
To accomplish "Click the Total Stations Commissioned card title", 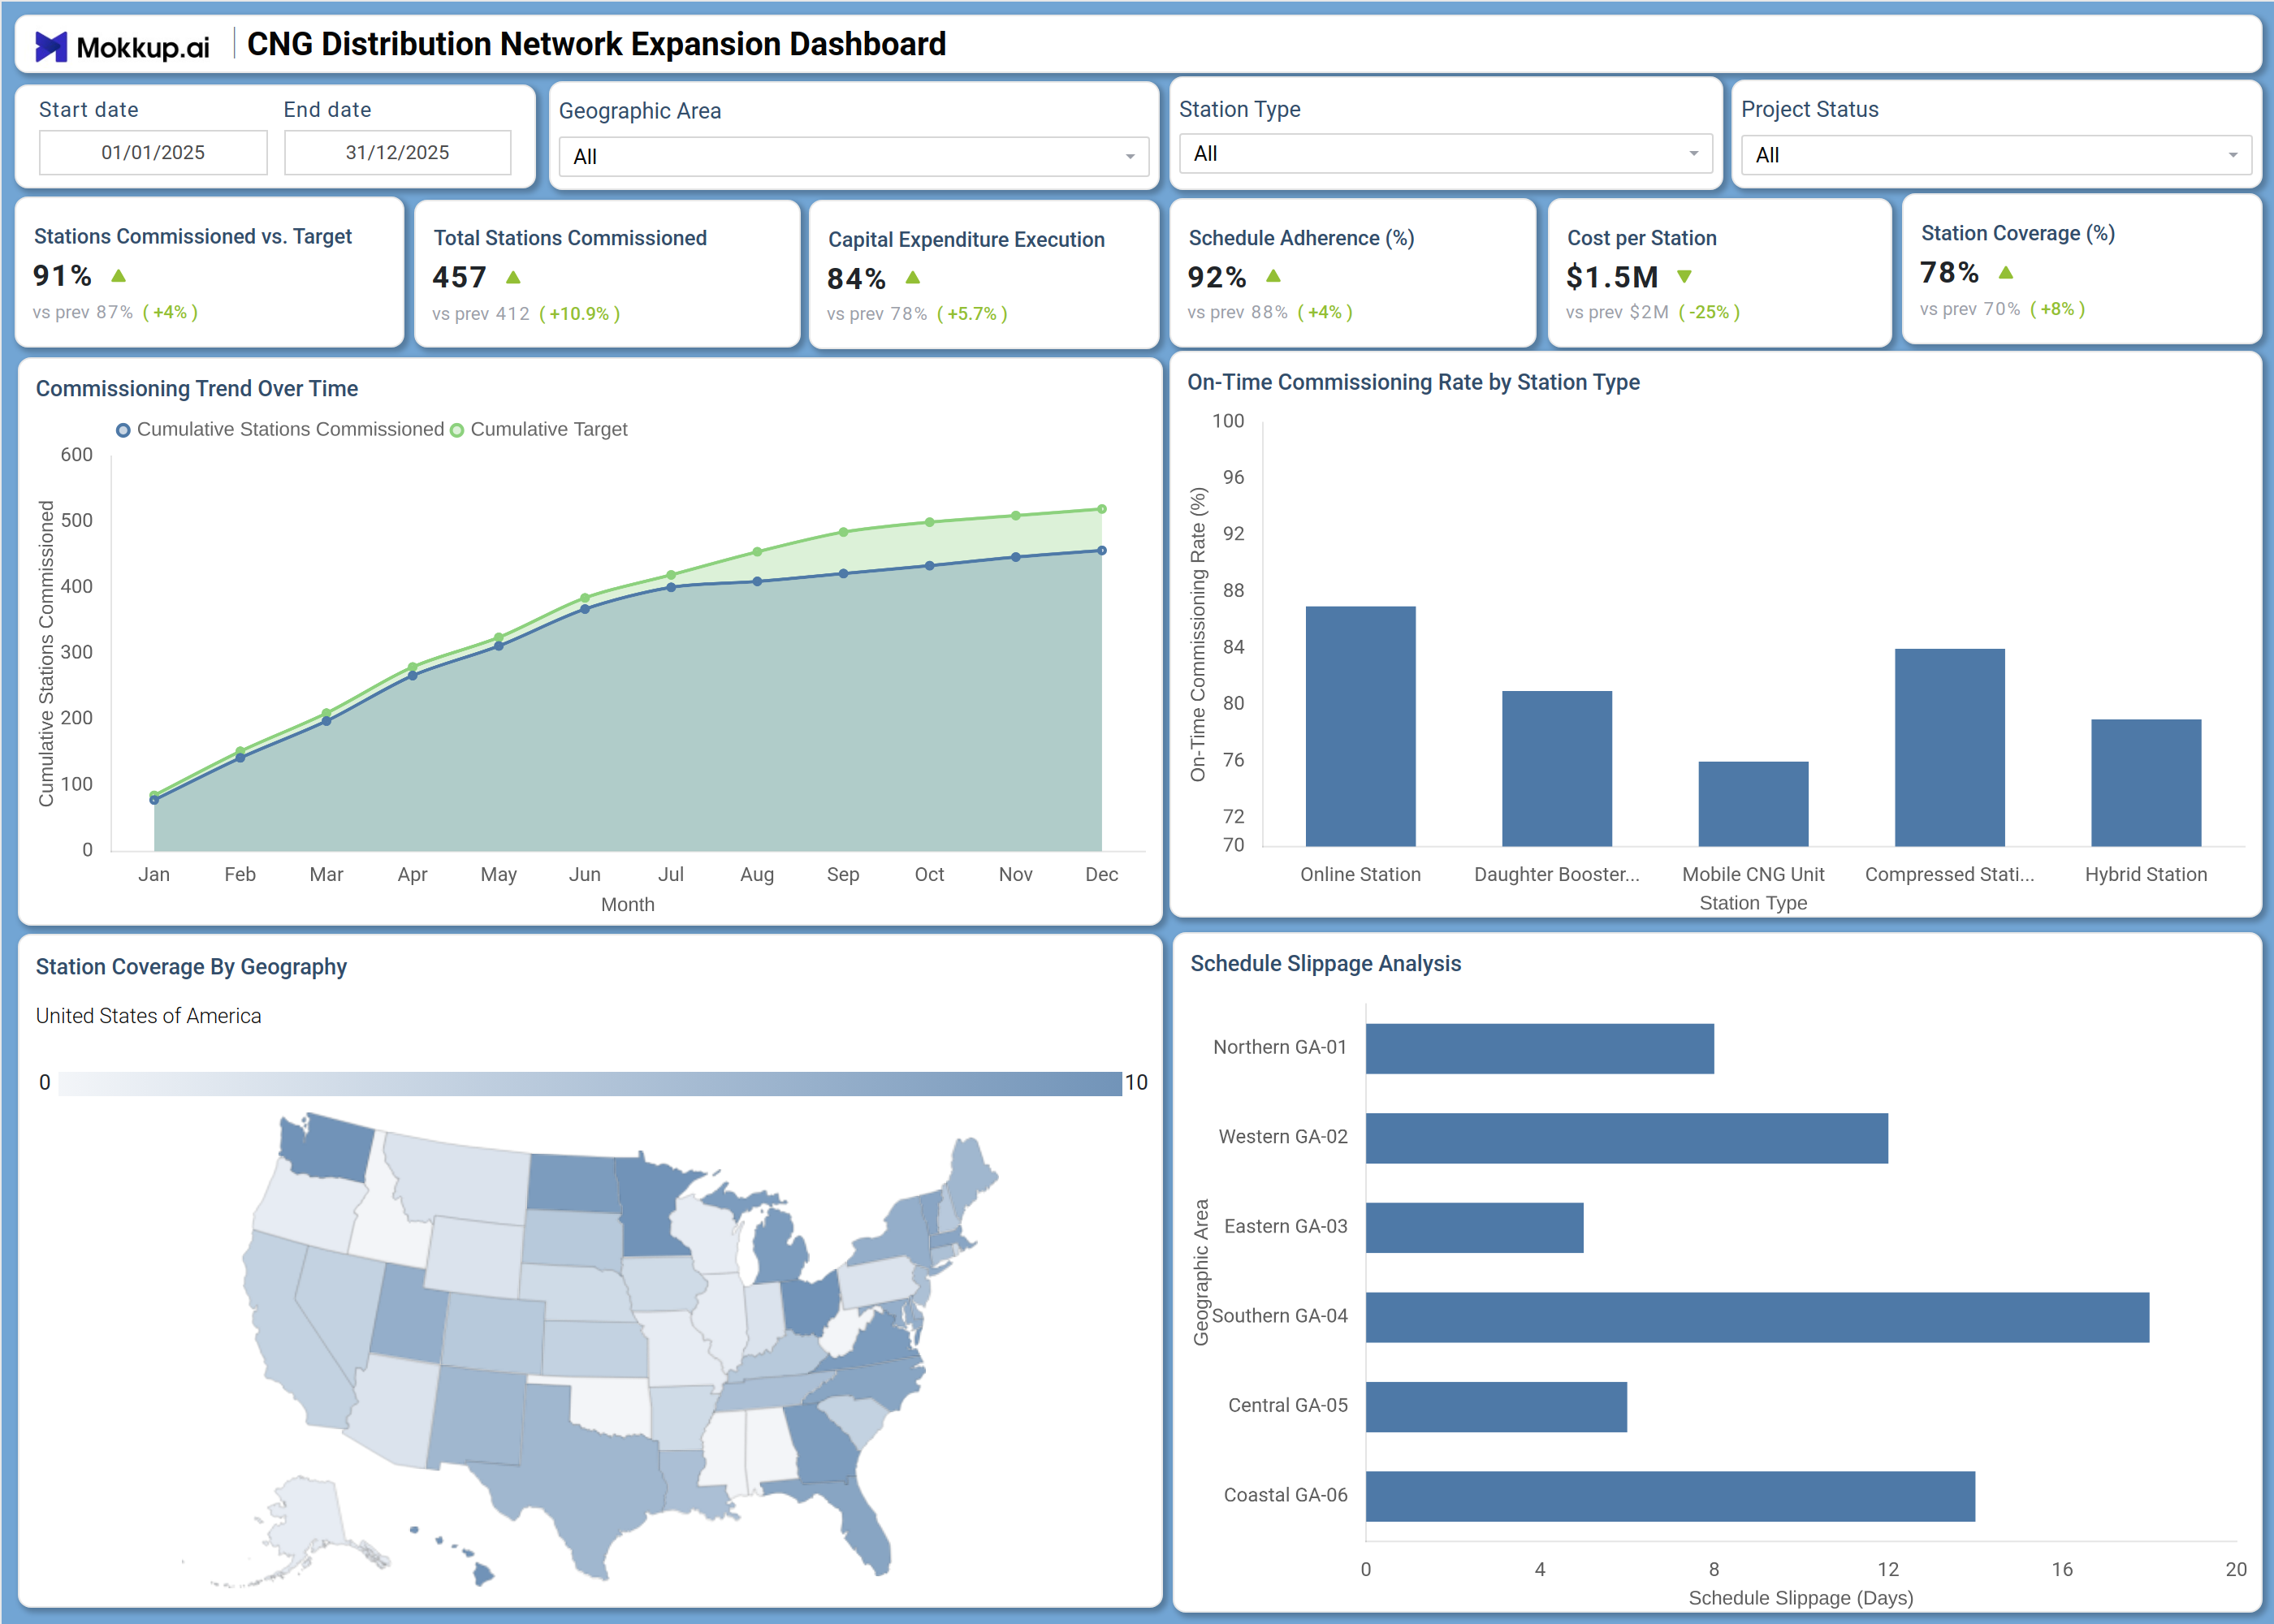I will (570, 238).
